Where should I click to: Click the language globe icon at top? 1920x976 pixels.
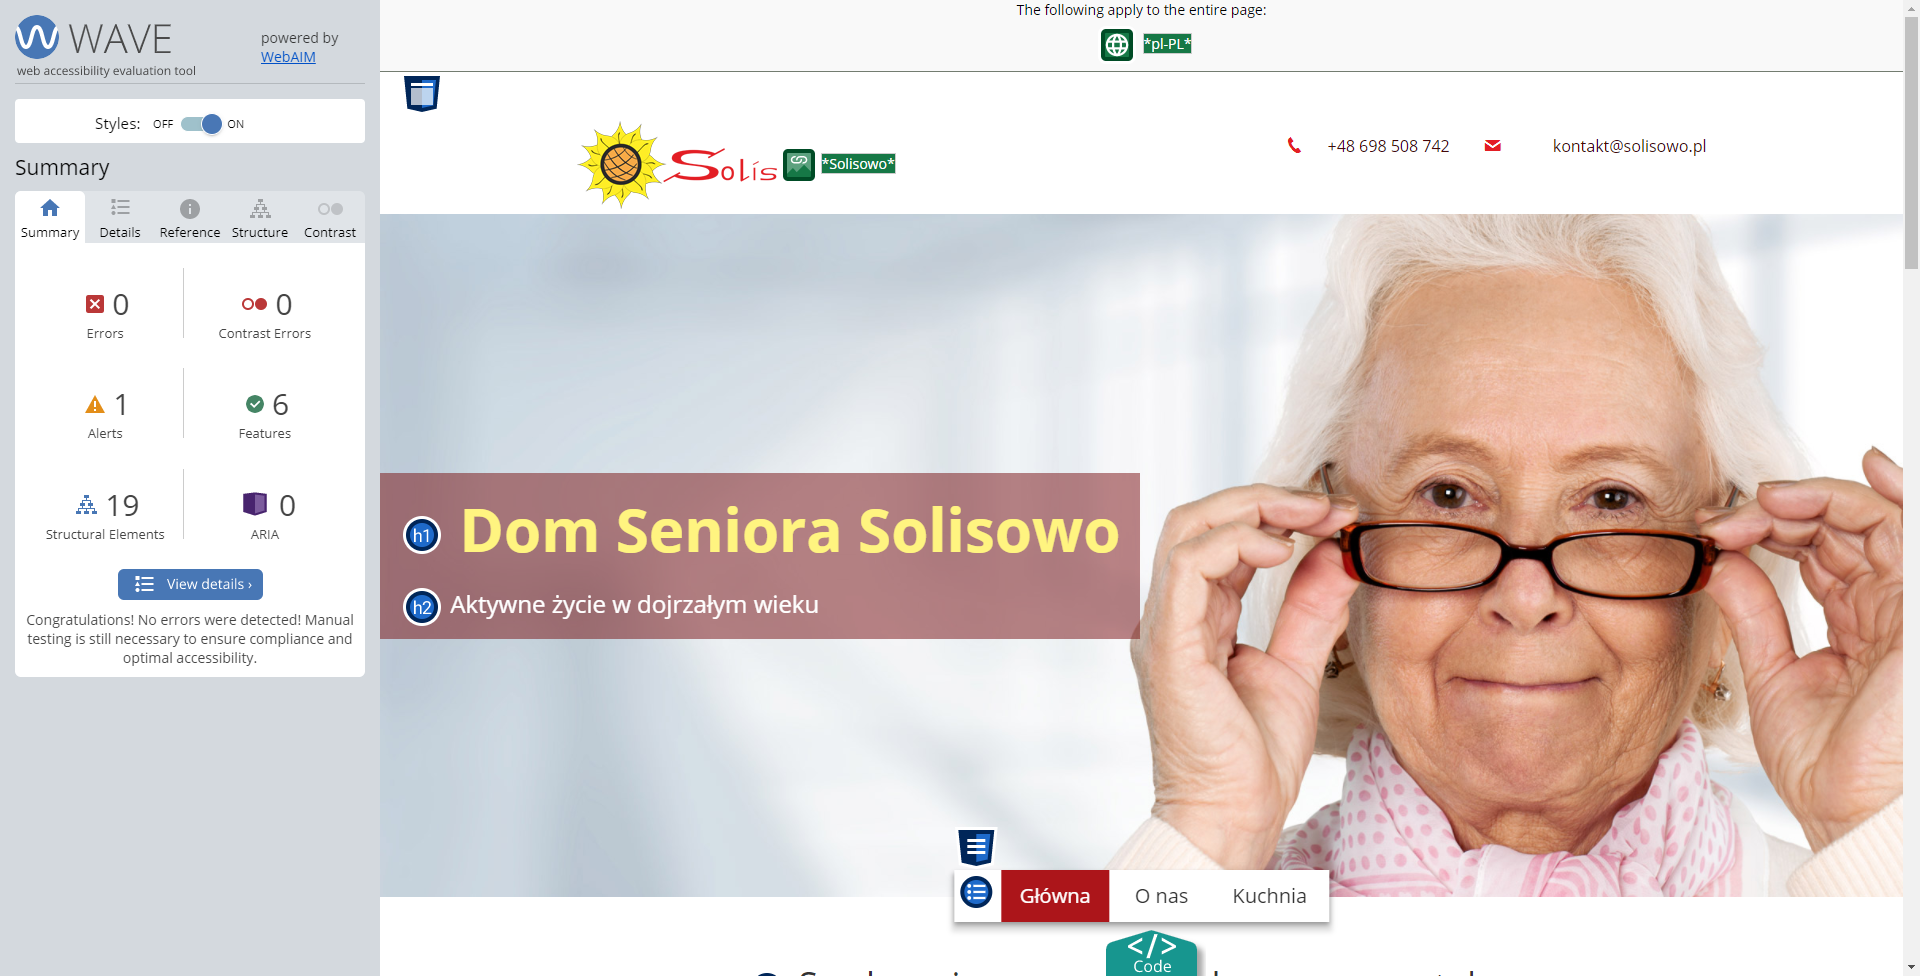tap(1116, 45)
